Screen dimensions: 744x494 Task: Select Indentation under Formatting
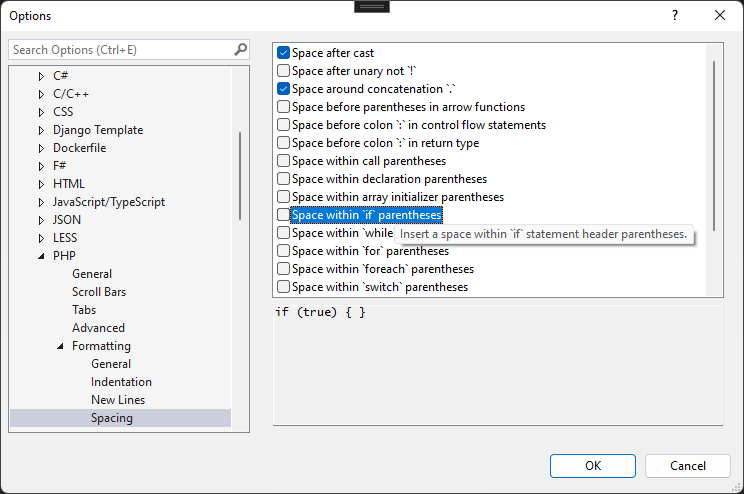click(x=121, y=382)
